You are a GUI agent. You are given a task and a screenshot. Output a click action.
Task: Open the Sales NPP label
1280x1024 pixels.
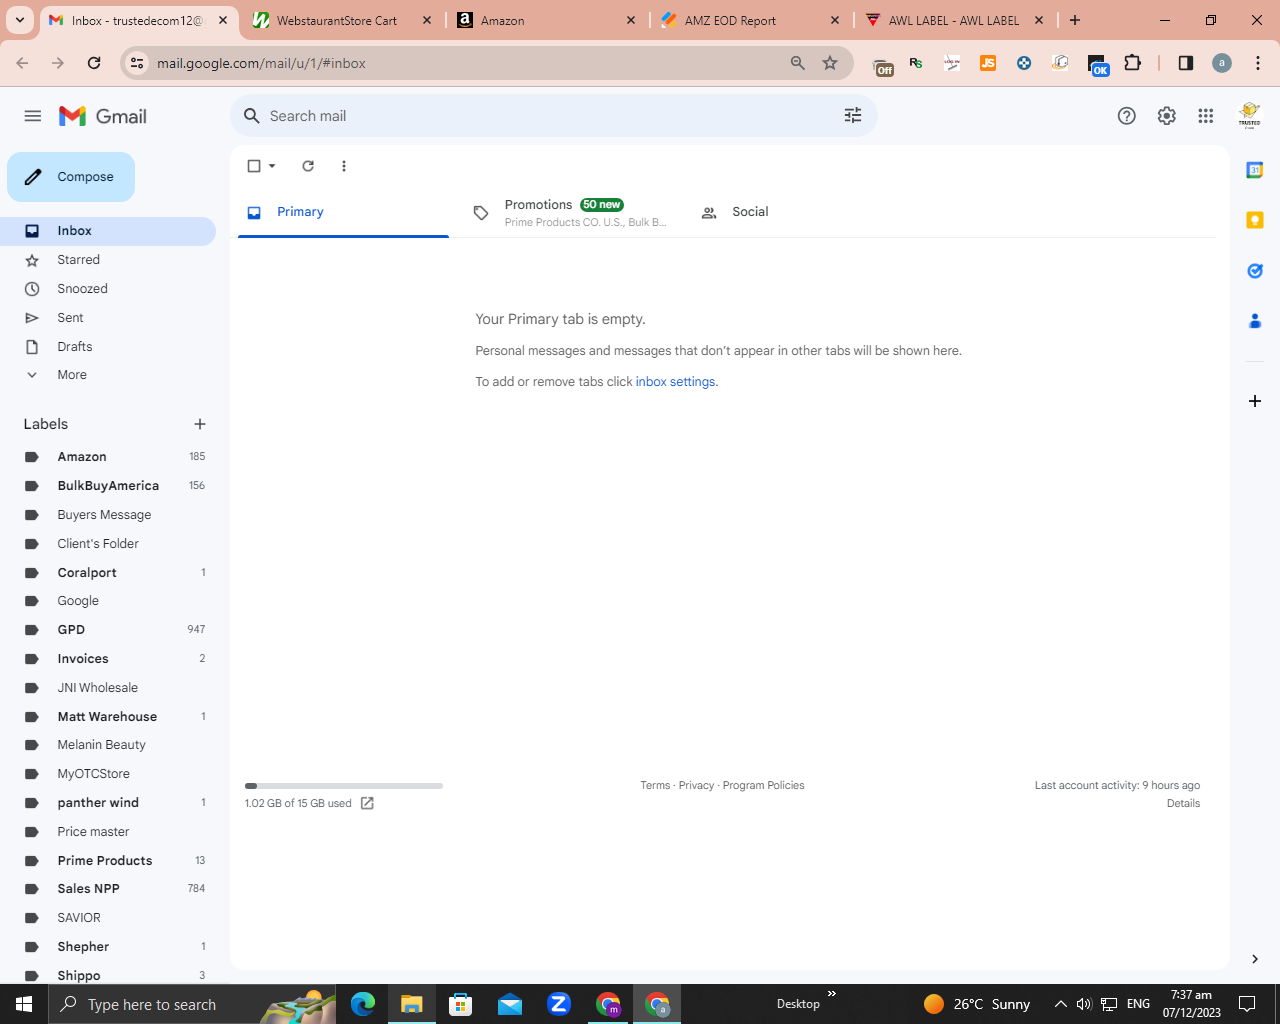click(x=108, y=889)
